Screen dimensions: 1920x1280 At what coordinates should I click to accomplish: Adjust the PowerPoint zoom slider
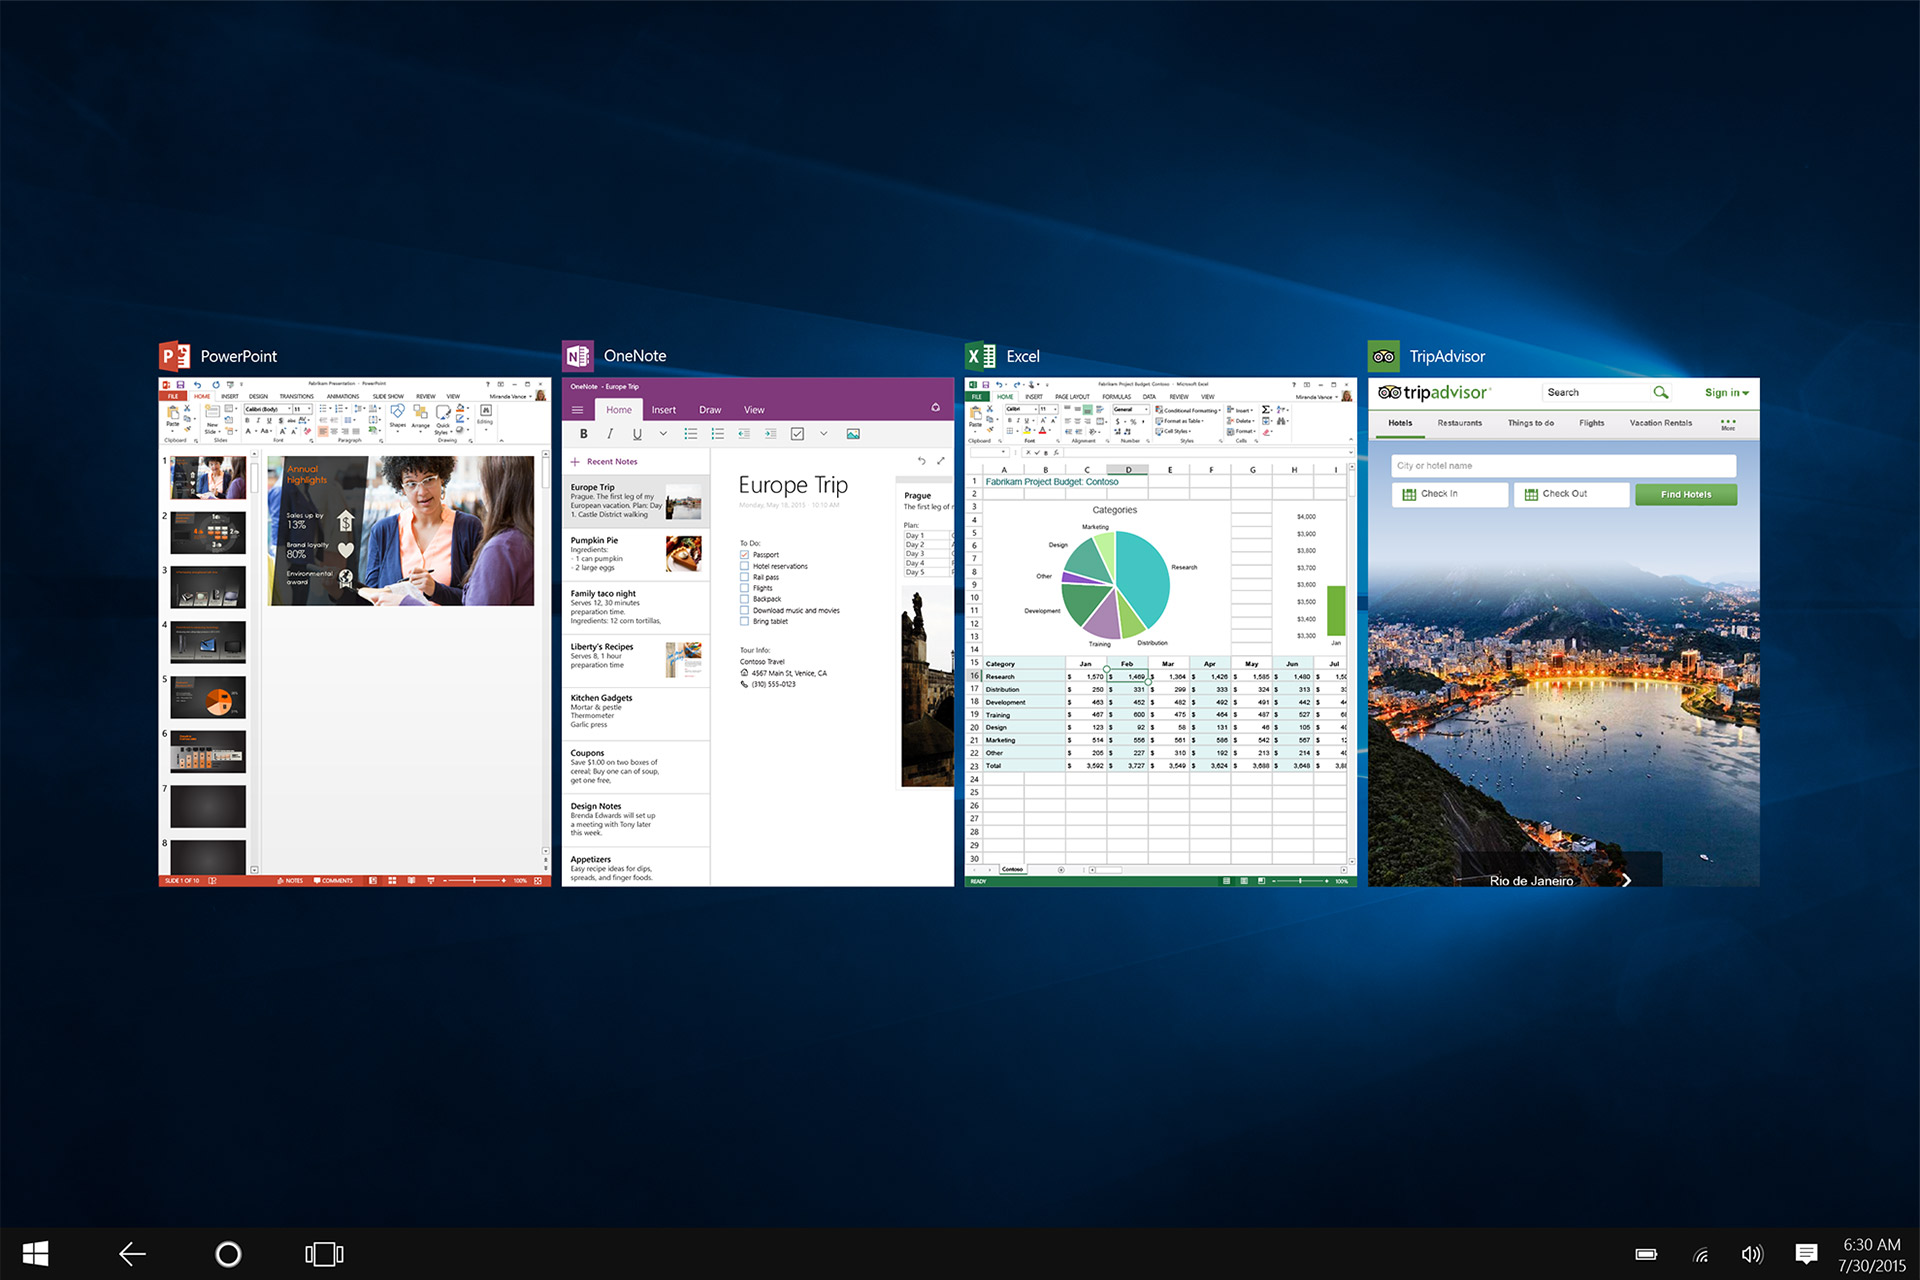tap(474, 880)
